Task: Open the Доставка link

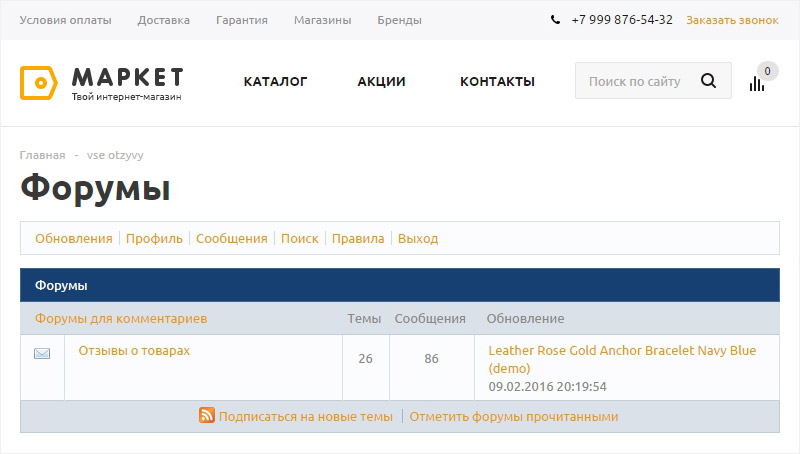Action: (x=163, y=20)
